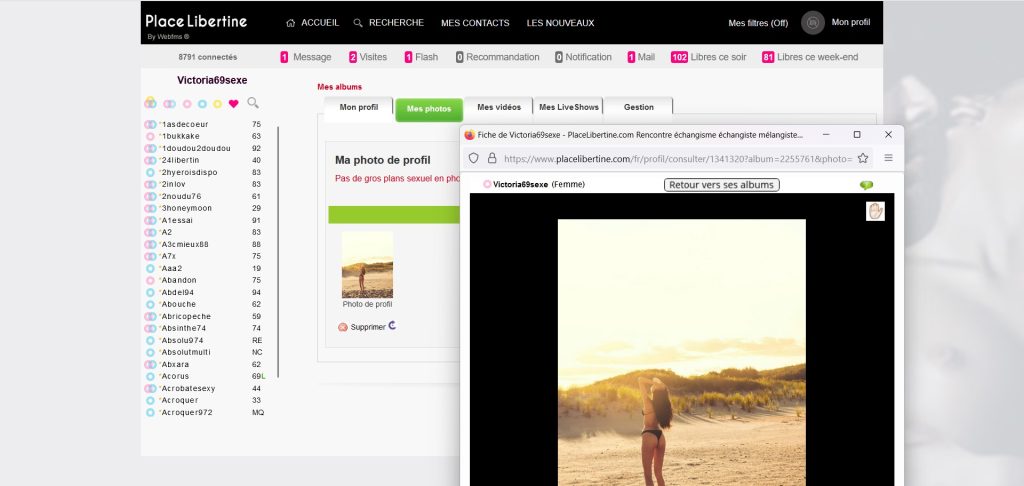
Task: Click the padlock site security icon
Action: click(x=491, y=158)
